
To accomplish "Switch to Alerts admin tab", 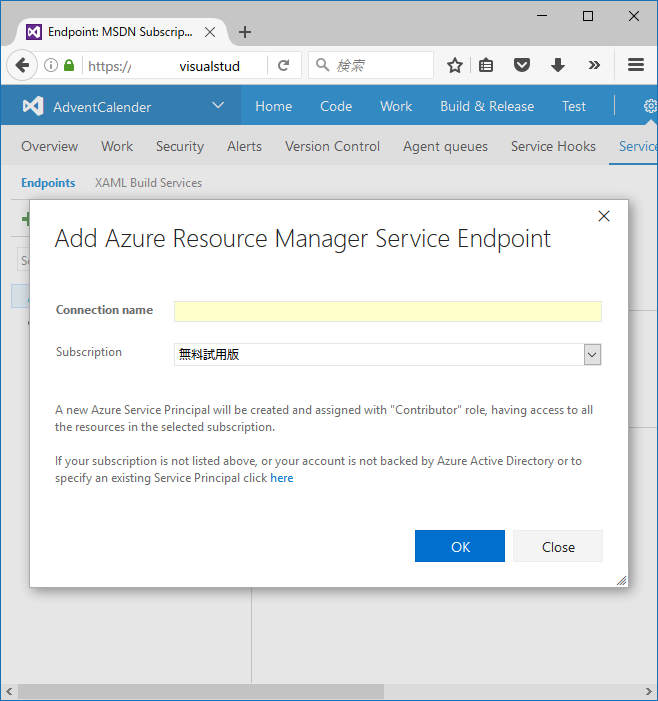I will pos(244,146).
